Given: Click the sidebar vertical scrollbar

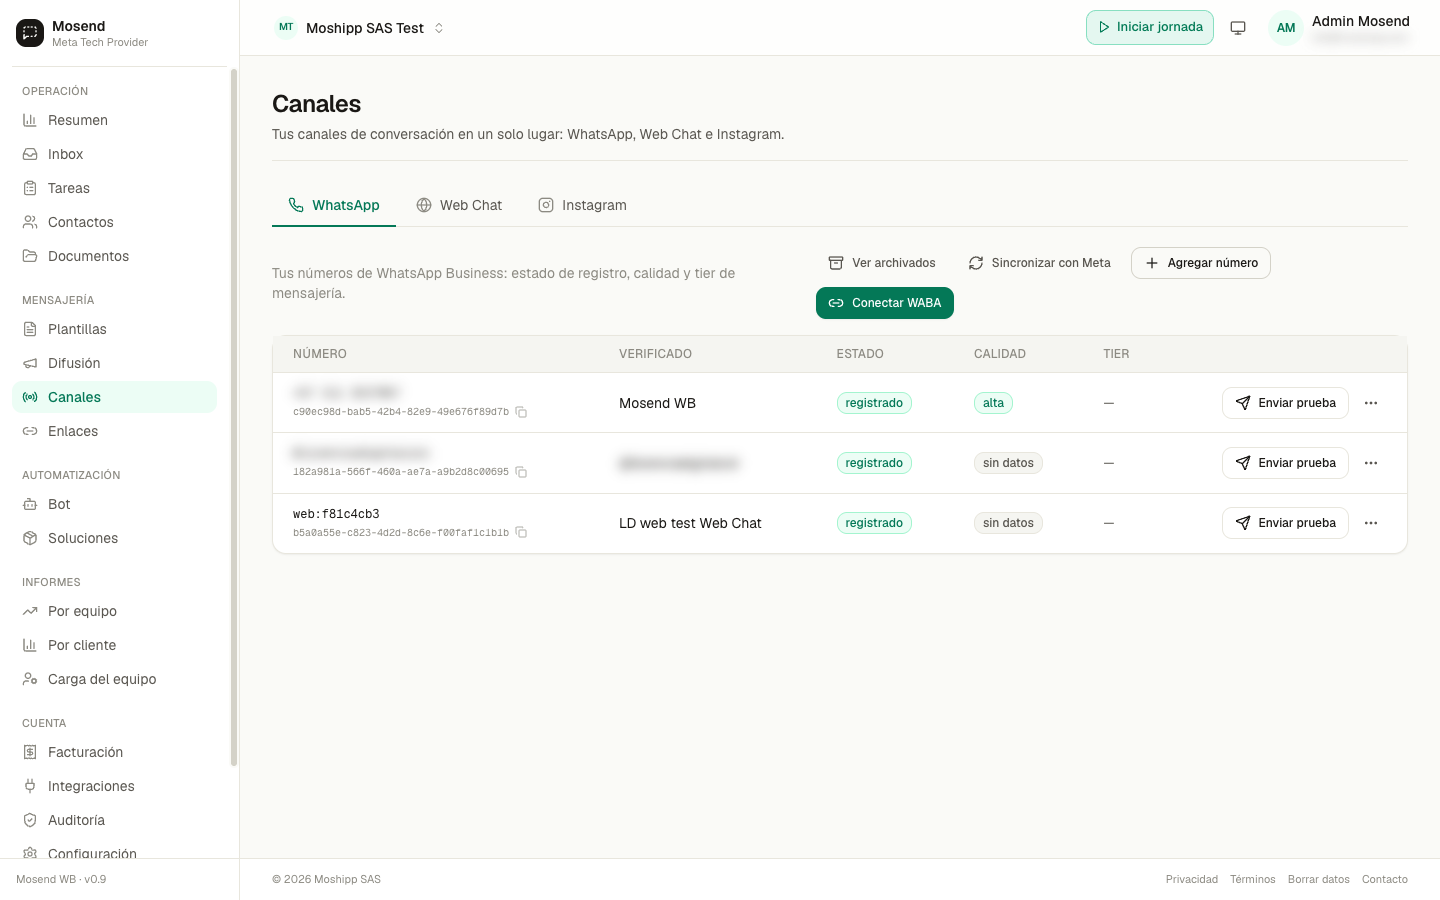Looking at the screenshot, I should [234, 417].
